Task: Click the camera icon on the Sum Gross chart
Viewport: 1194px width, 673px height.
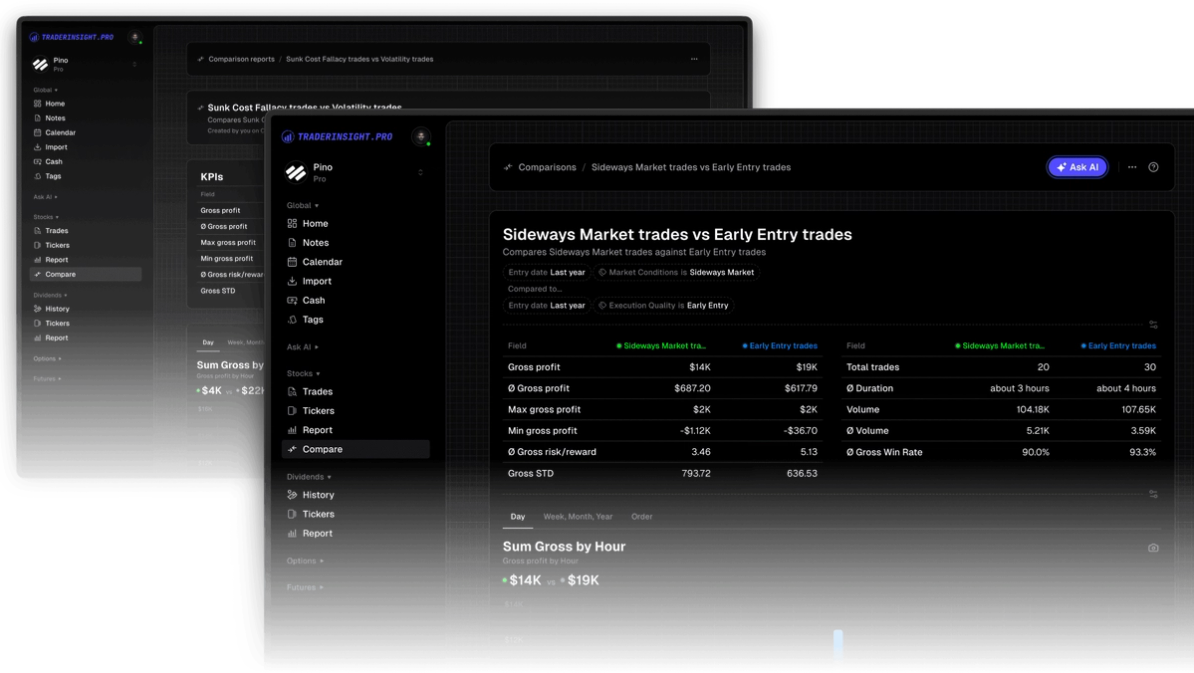Action: [x=1152, y=546]
